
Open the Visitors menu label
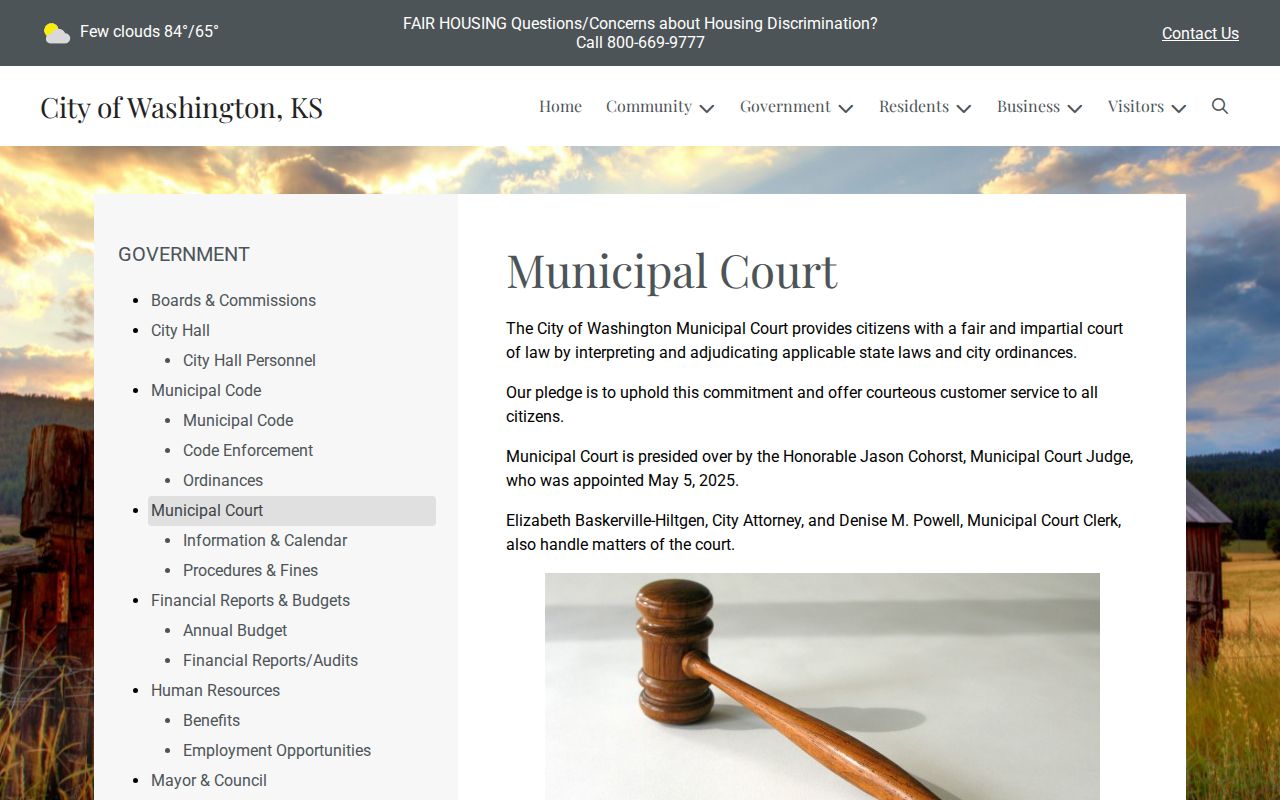point(1136,106)
